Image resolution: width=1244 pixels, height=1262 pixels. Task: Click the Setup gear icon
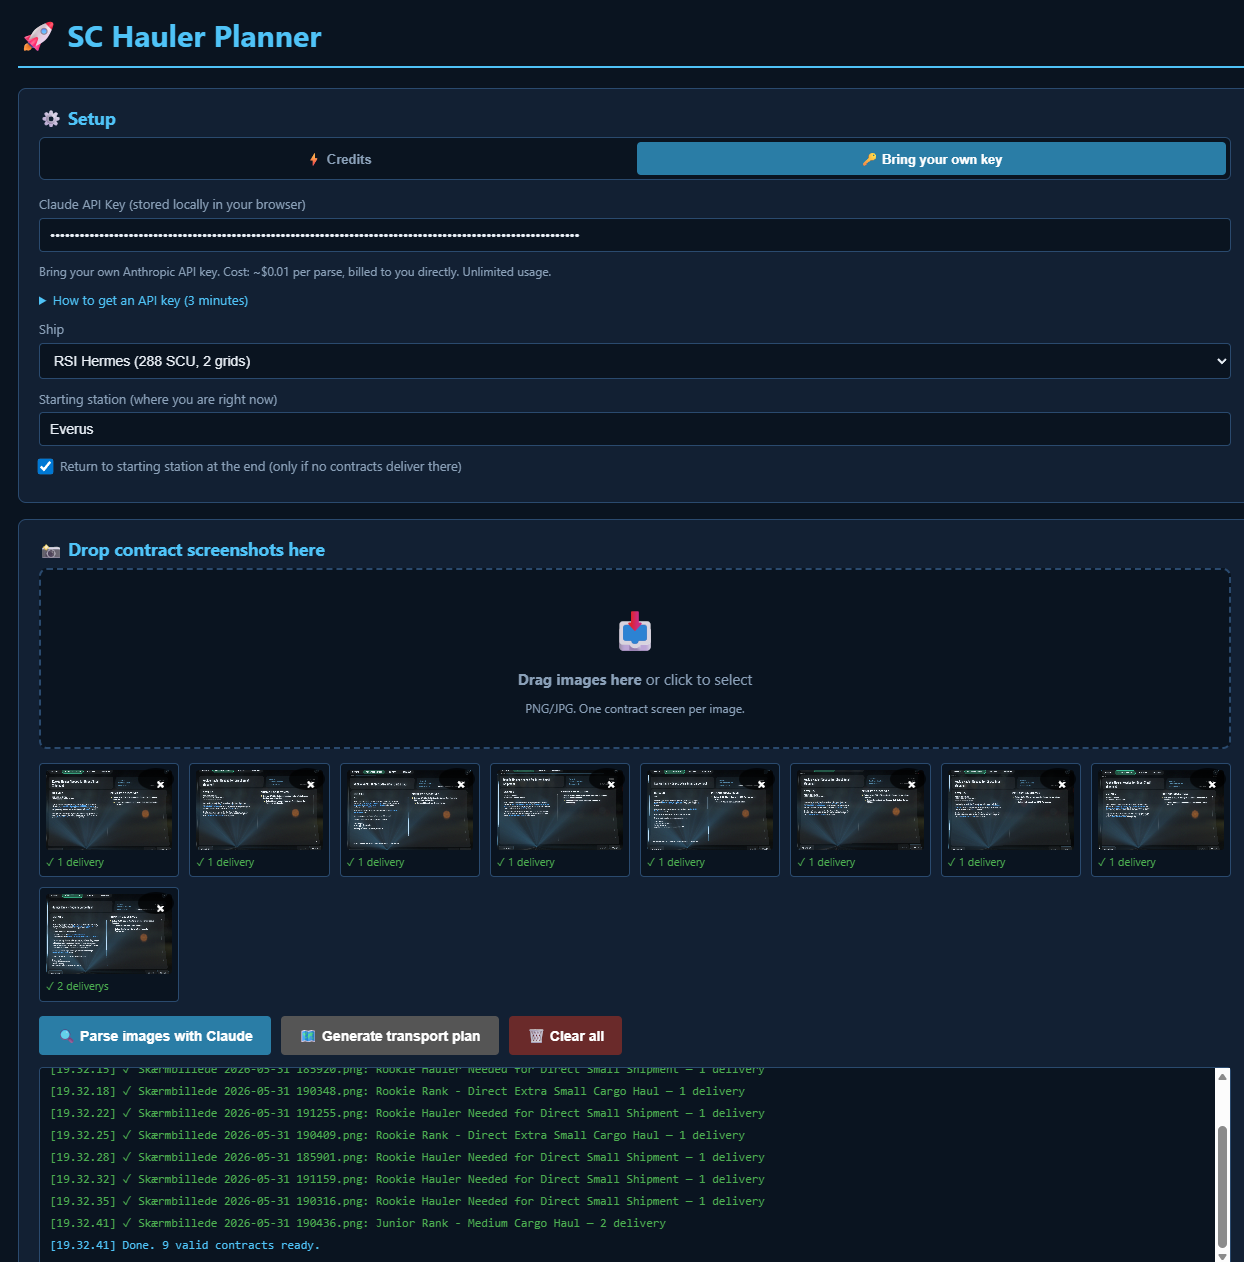point(51,119)
